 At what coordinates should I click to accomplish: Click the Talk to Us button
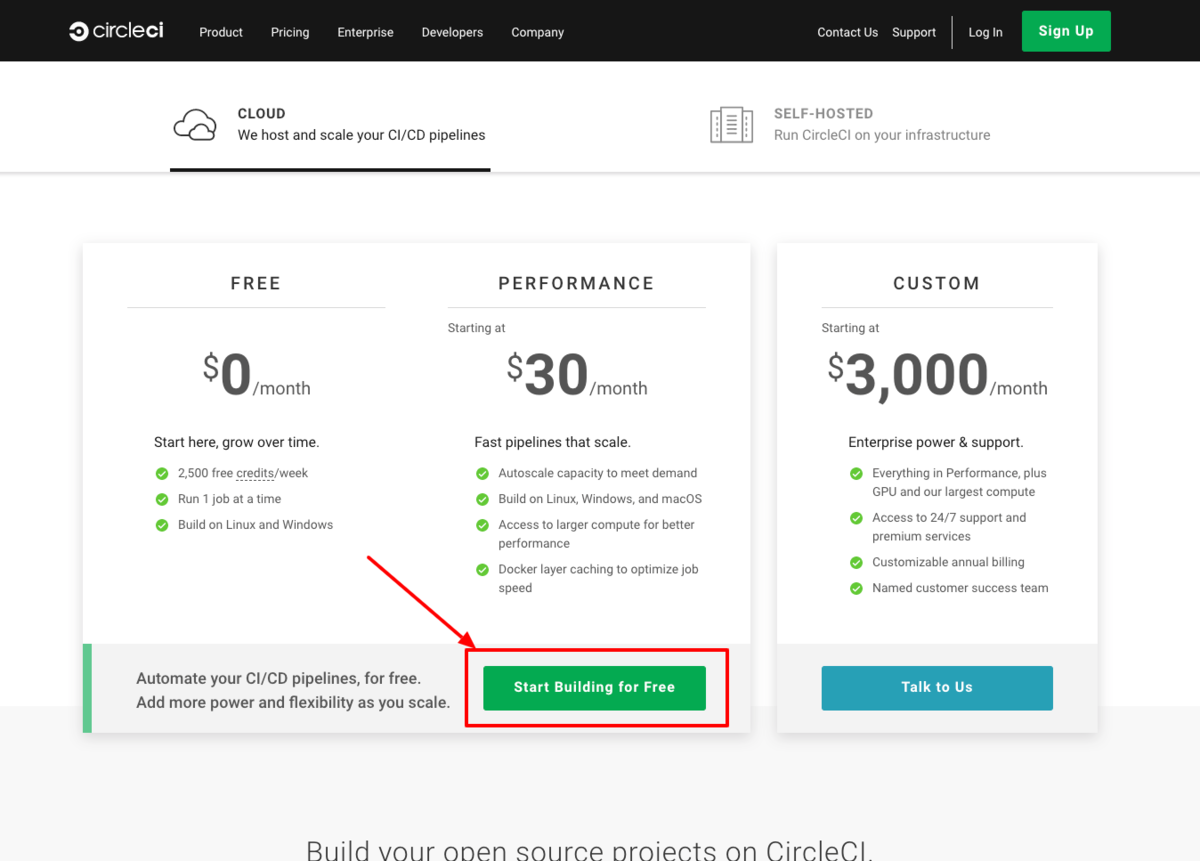[937, 688]
